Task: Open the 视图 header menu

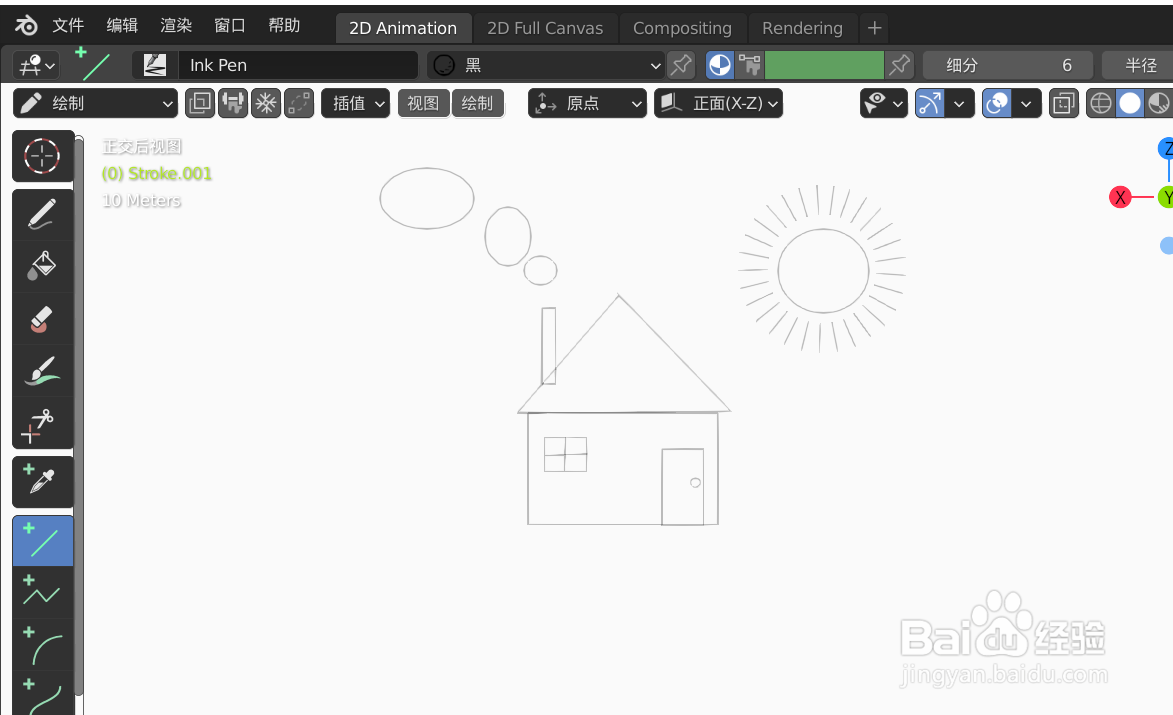Action: [x=423, y=103]
